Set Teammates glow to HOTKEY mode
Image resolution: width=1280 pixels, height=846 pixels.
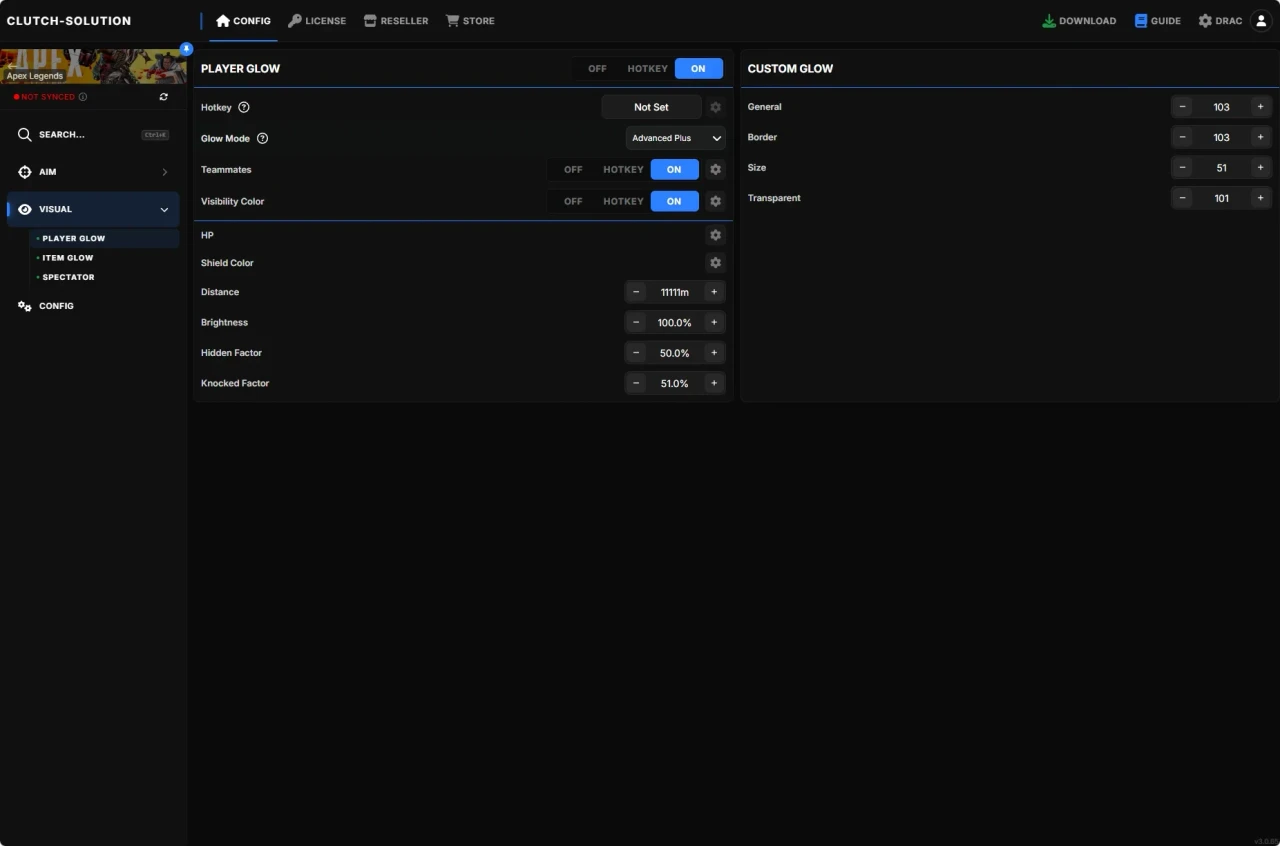(x=622, y=169)
